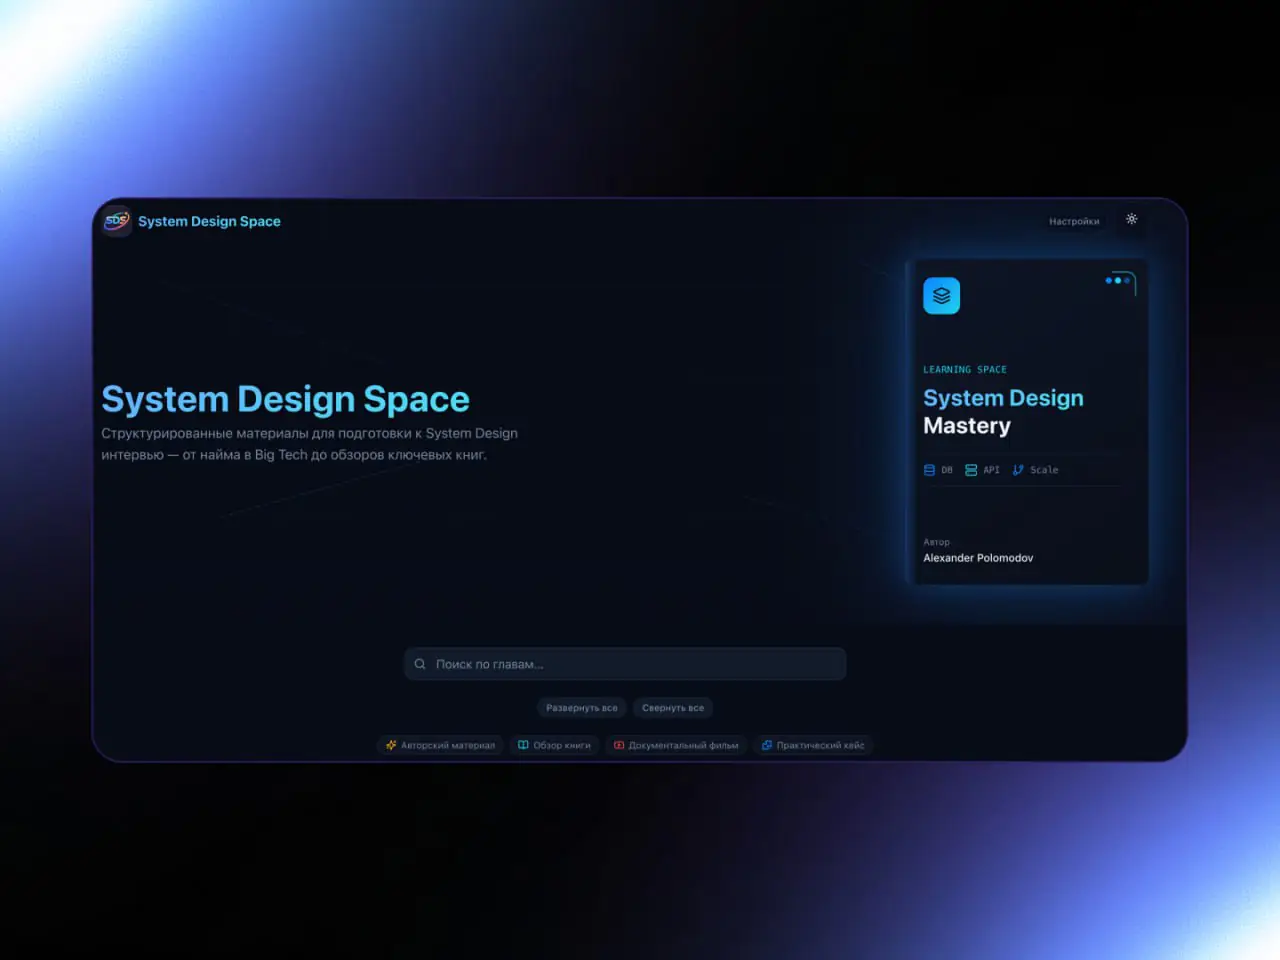1280x960 pixels.
Task: Toggle the light theme sun icon
Action: click(1131, 219)
